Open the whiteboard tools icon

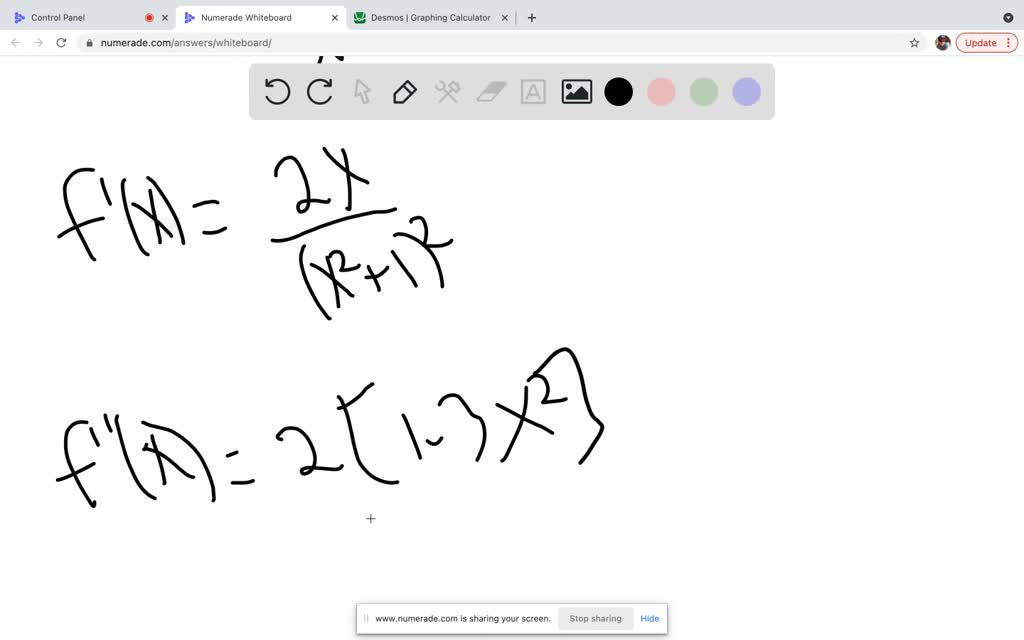pos(446,91)
